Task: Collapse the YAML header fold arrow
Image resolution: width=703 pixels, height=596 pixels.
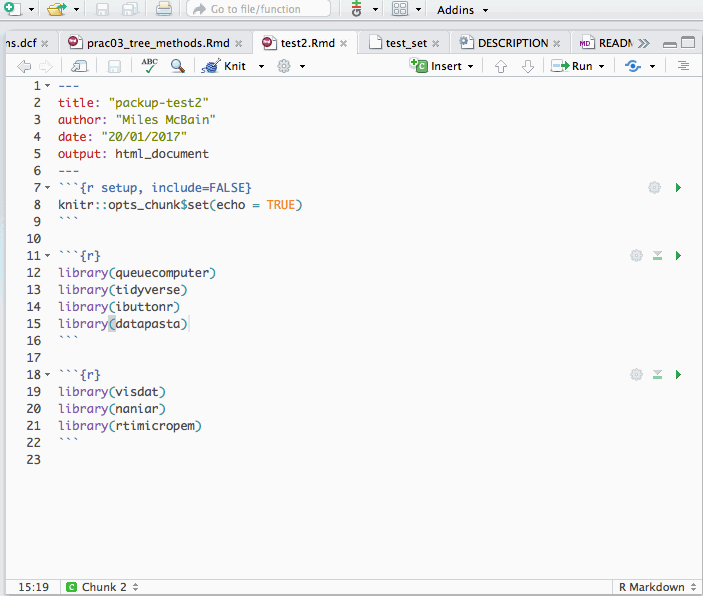Action: [x=47, y=85]
